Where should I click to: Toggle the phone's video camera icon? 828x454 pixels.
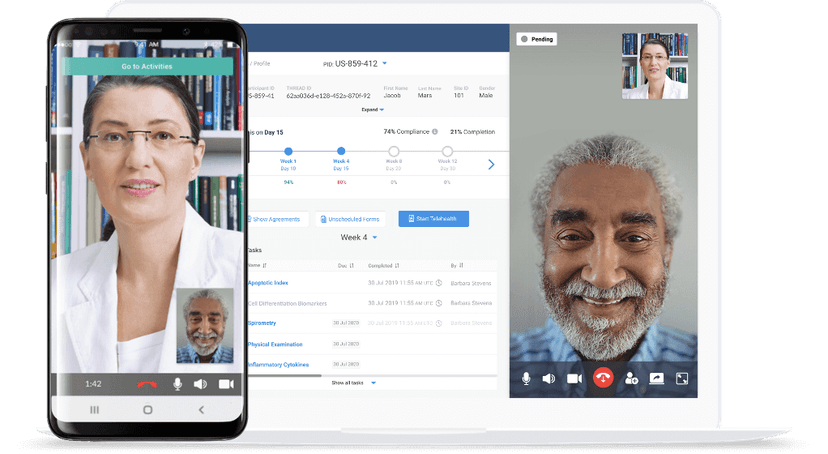pos(226,384)
